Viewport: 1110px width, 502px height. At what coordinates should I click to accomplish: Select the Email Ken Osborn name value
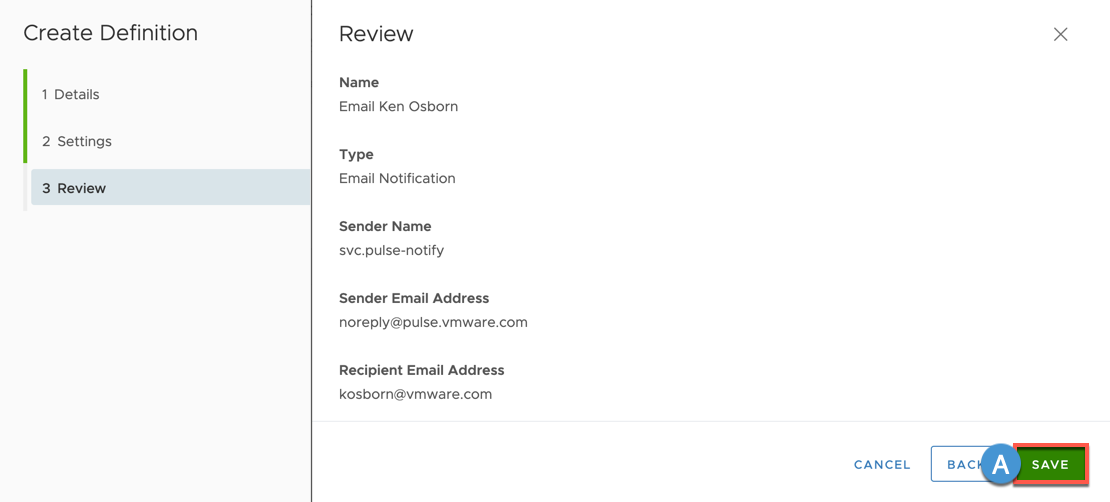399,107
